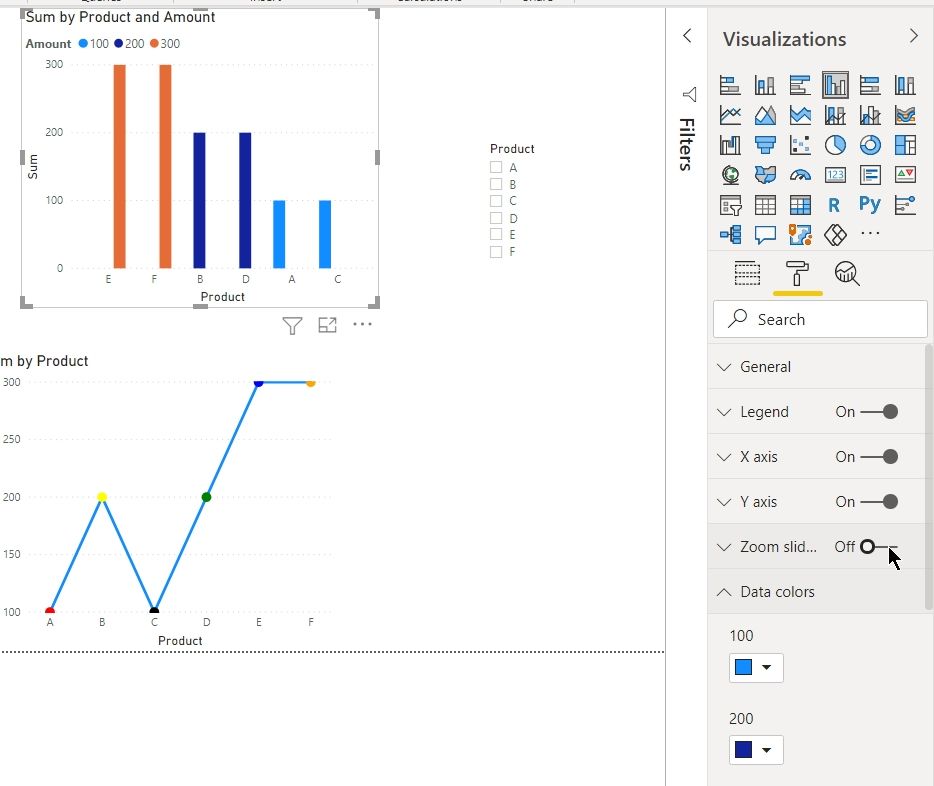This screenshot has height=786, width=934.
Task: Select the Donut chart visual
Action: (870, 145)
